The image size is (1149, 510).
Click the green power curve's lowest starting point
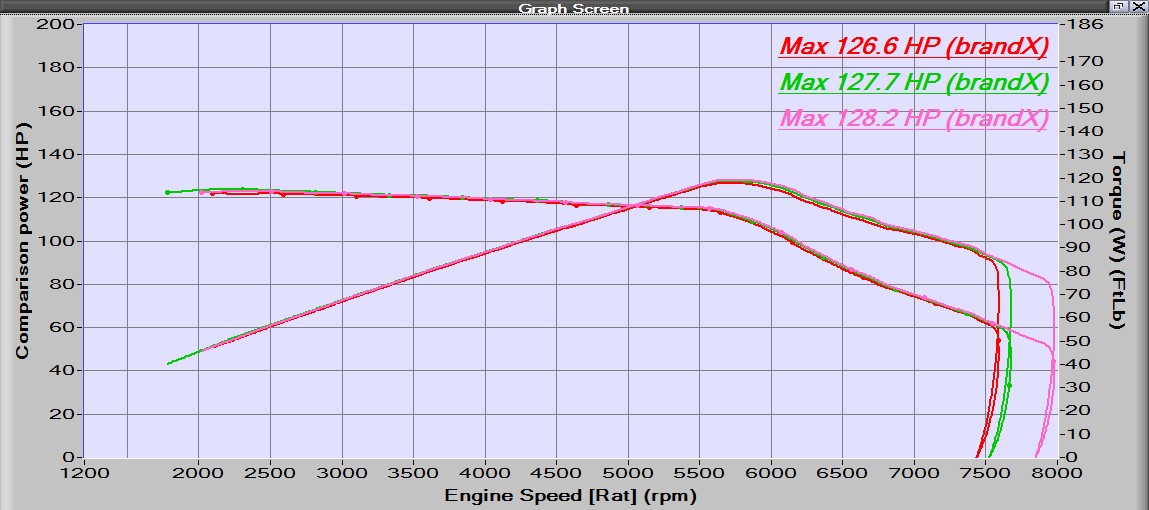tap(168, 363)
